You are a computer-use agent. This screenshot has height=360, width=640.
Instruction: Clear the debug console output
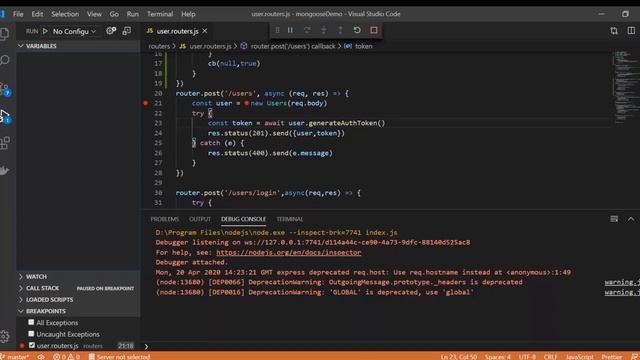614,219
